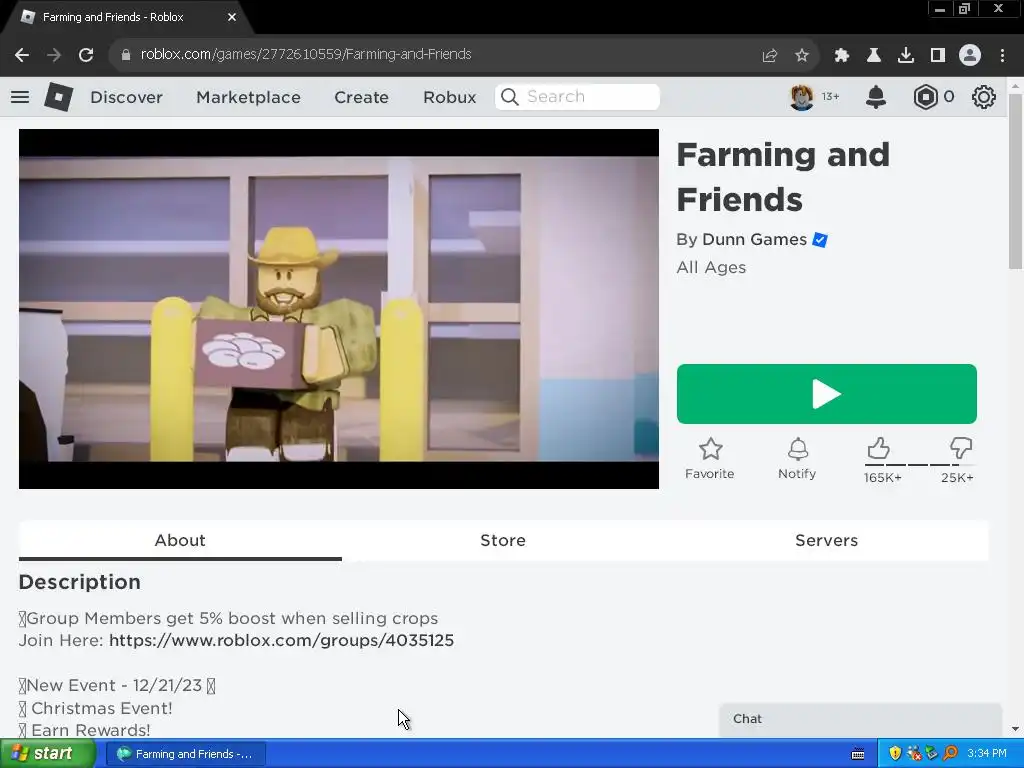Open Roblox settings gear
Image resolution: width=1024 pixels, height=768 pixels.
984,97
